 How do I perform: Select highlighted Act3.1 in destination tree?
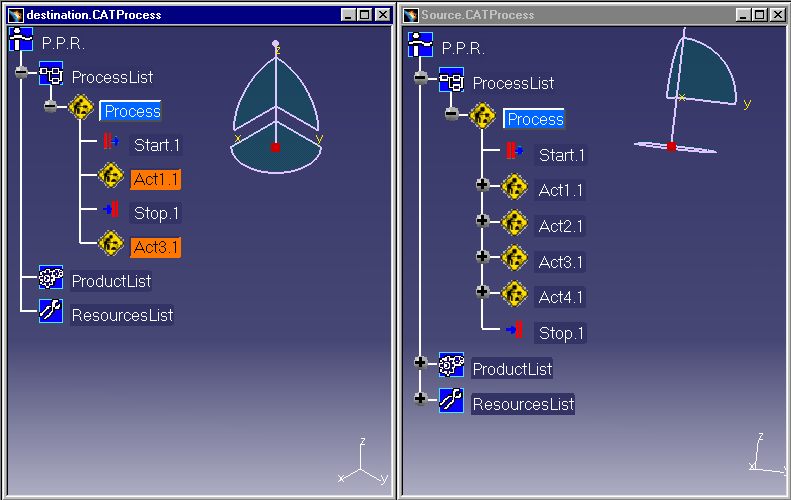(x=156, y=246)
